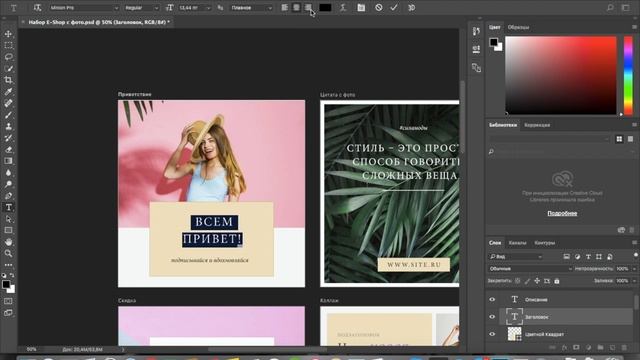
Task: Select the Crop tool
Action: [x=8, y=80]
